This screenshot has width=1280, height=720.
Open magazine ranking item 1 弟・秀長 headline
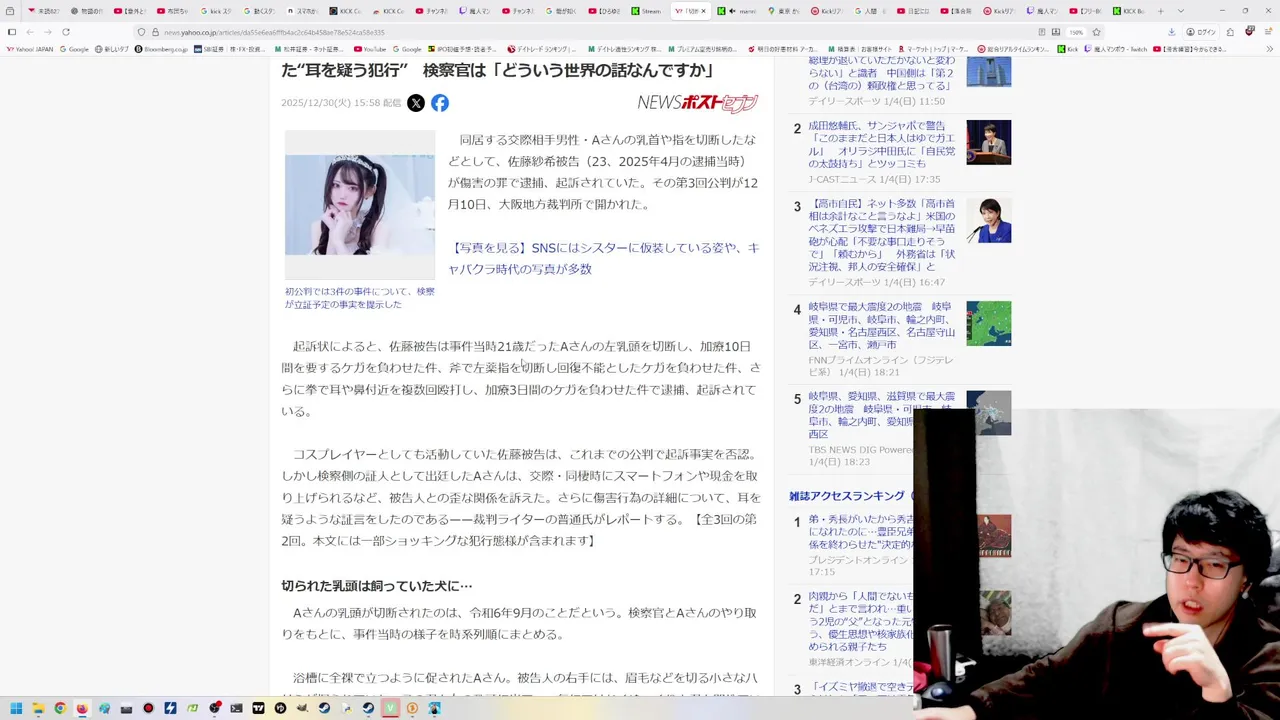861,532
